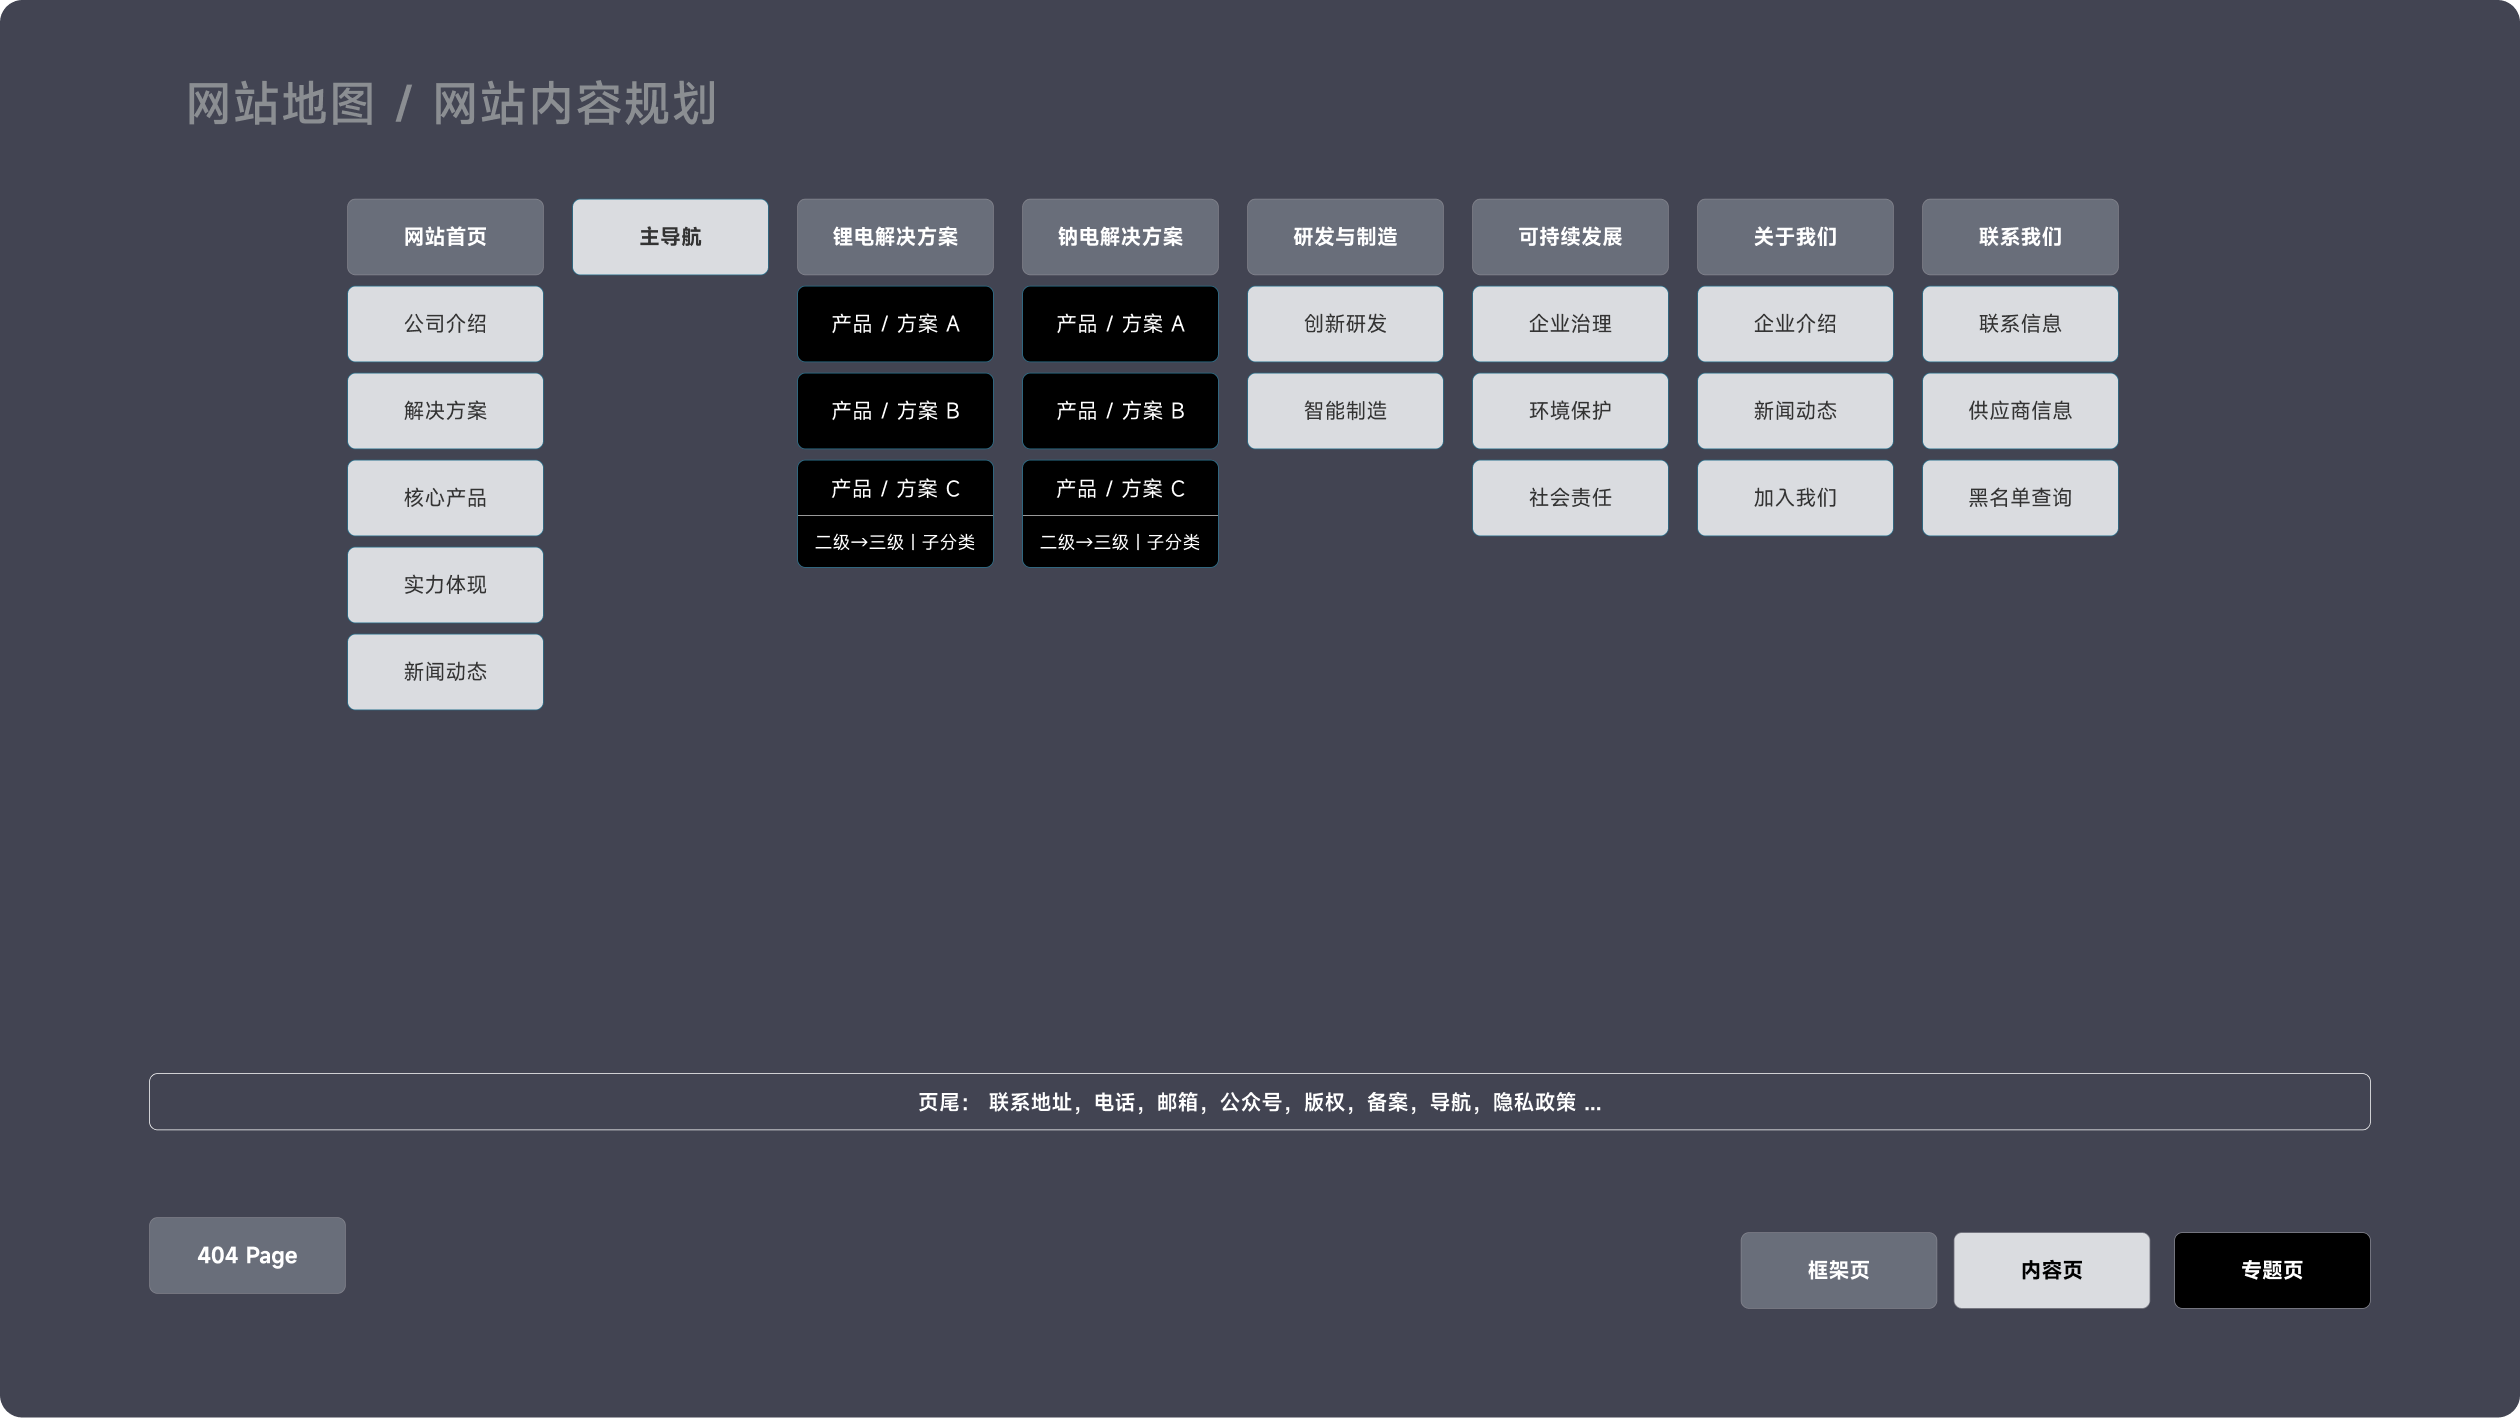Select 智能制造 box

pyautogui.click(x=1345, y=411)
